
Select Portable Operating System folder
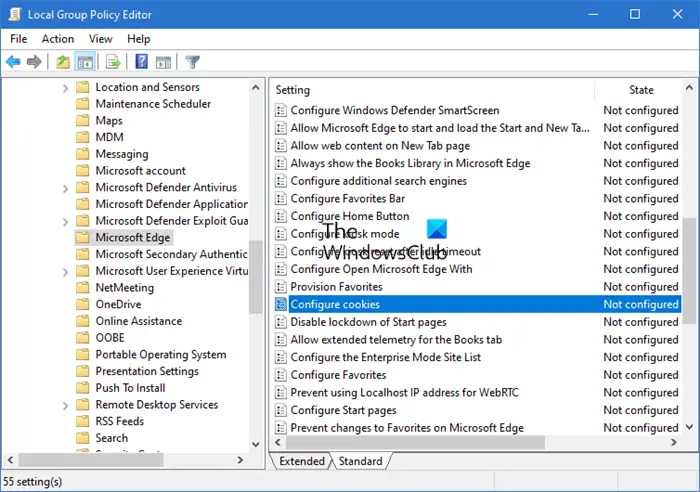[x=161, y=354]
